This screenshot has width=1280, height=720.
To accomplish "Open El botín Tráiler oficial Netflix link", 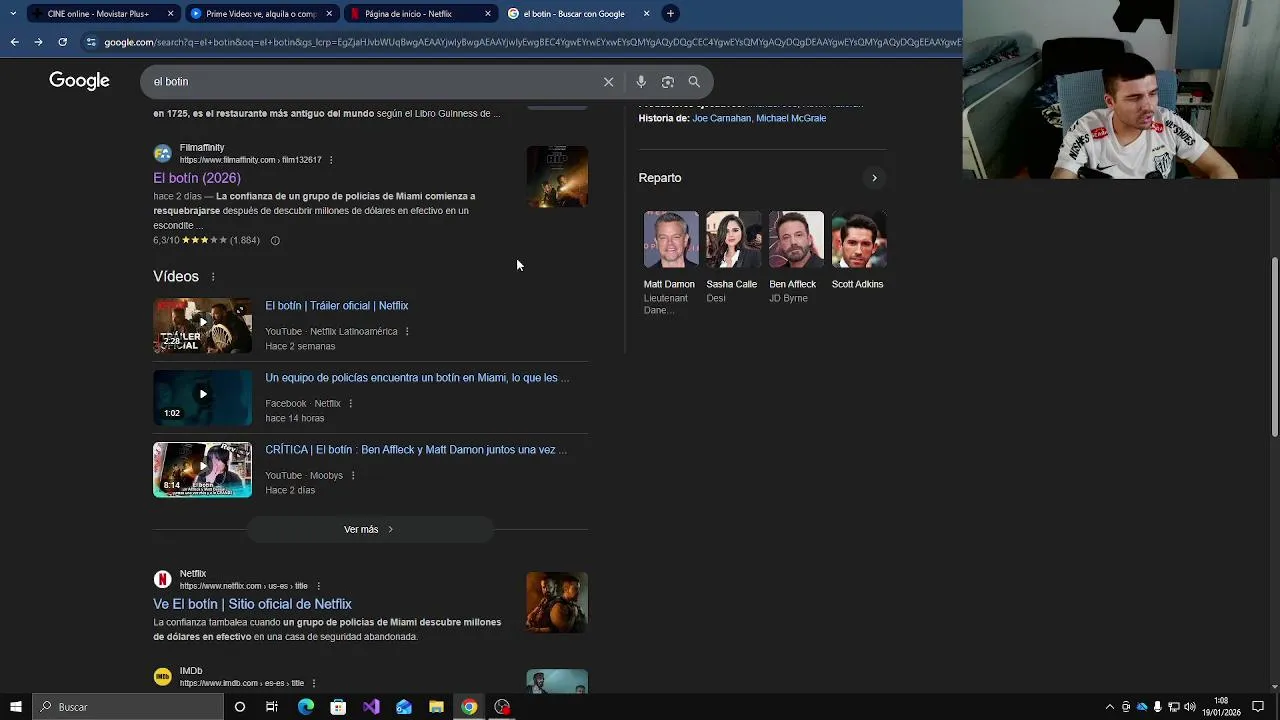I will pos(336,306).
